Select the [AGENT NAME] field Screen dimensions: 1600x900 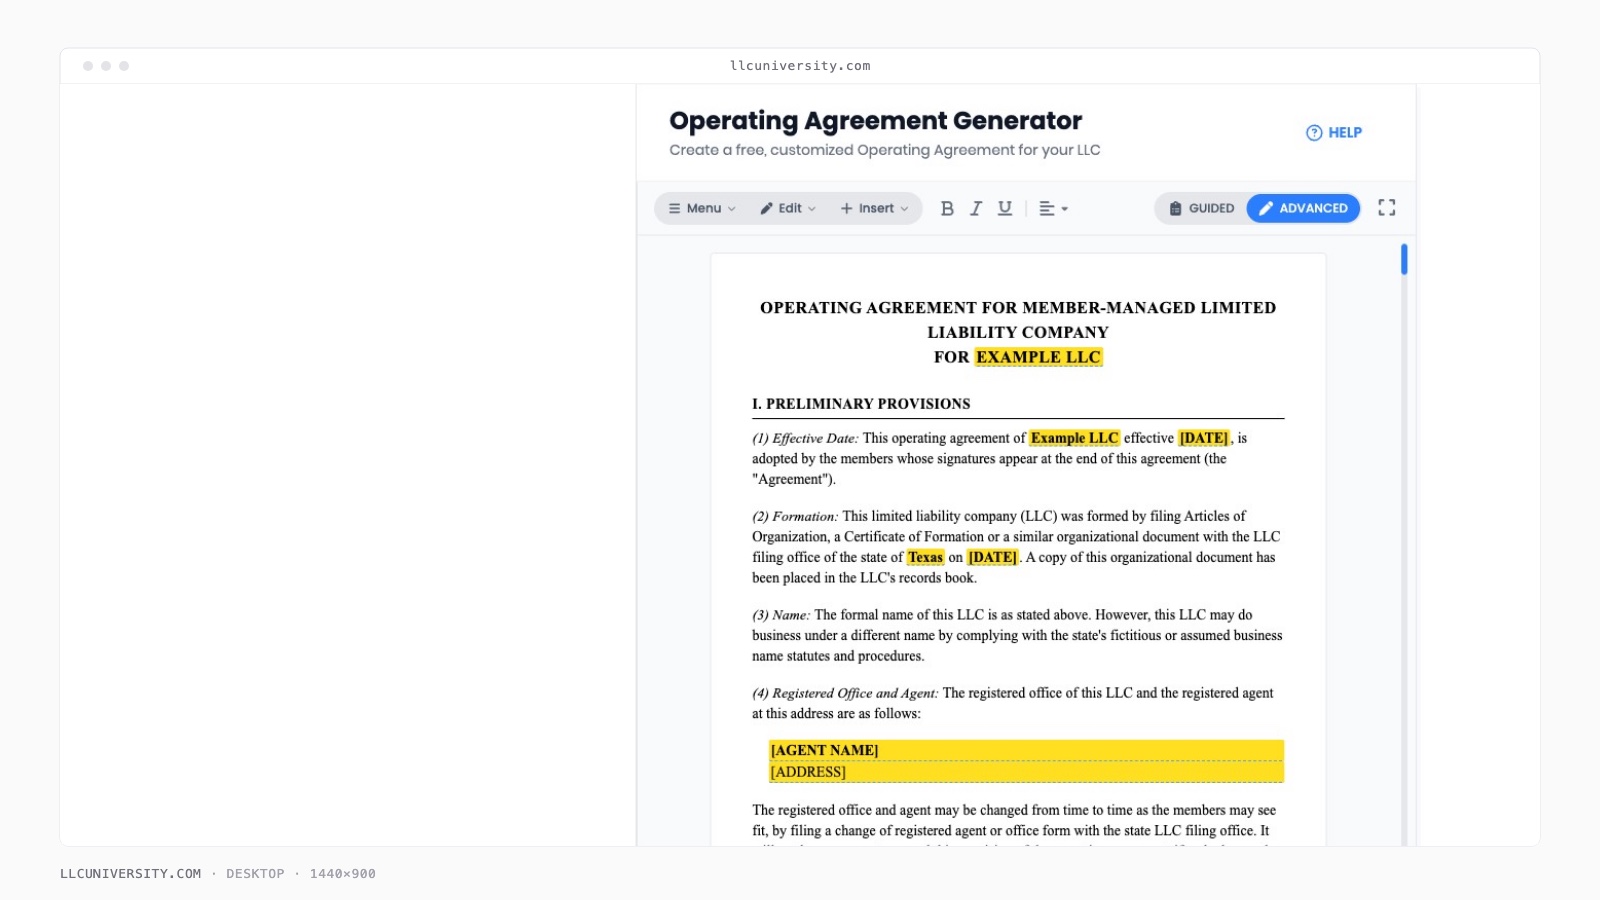coord(1026,750)
